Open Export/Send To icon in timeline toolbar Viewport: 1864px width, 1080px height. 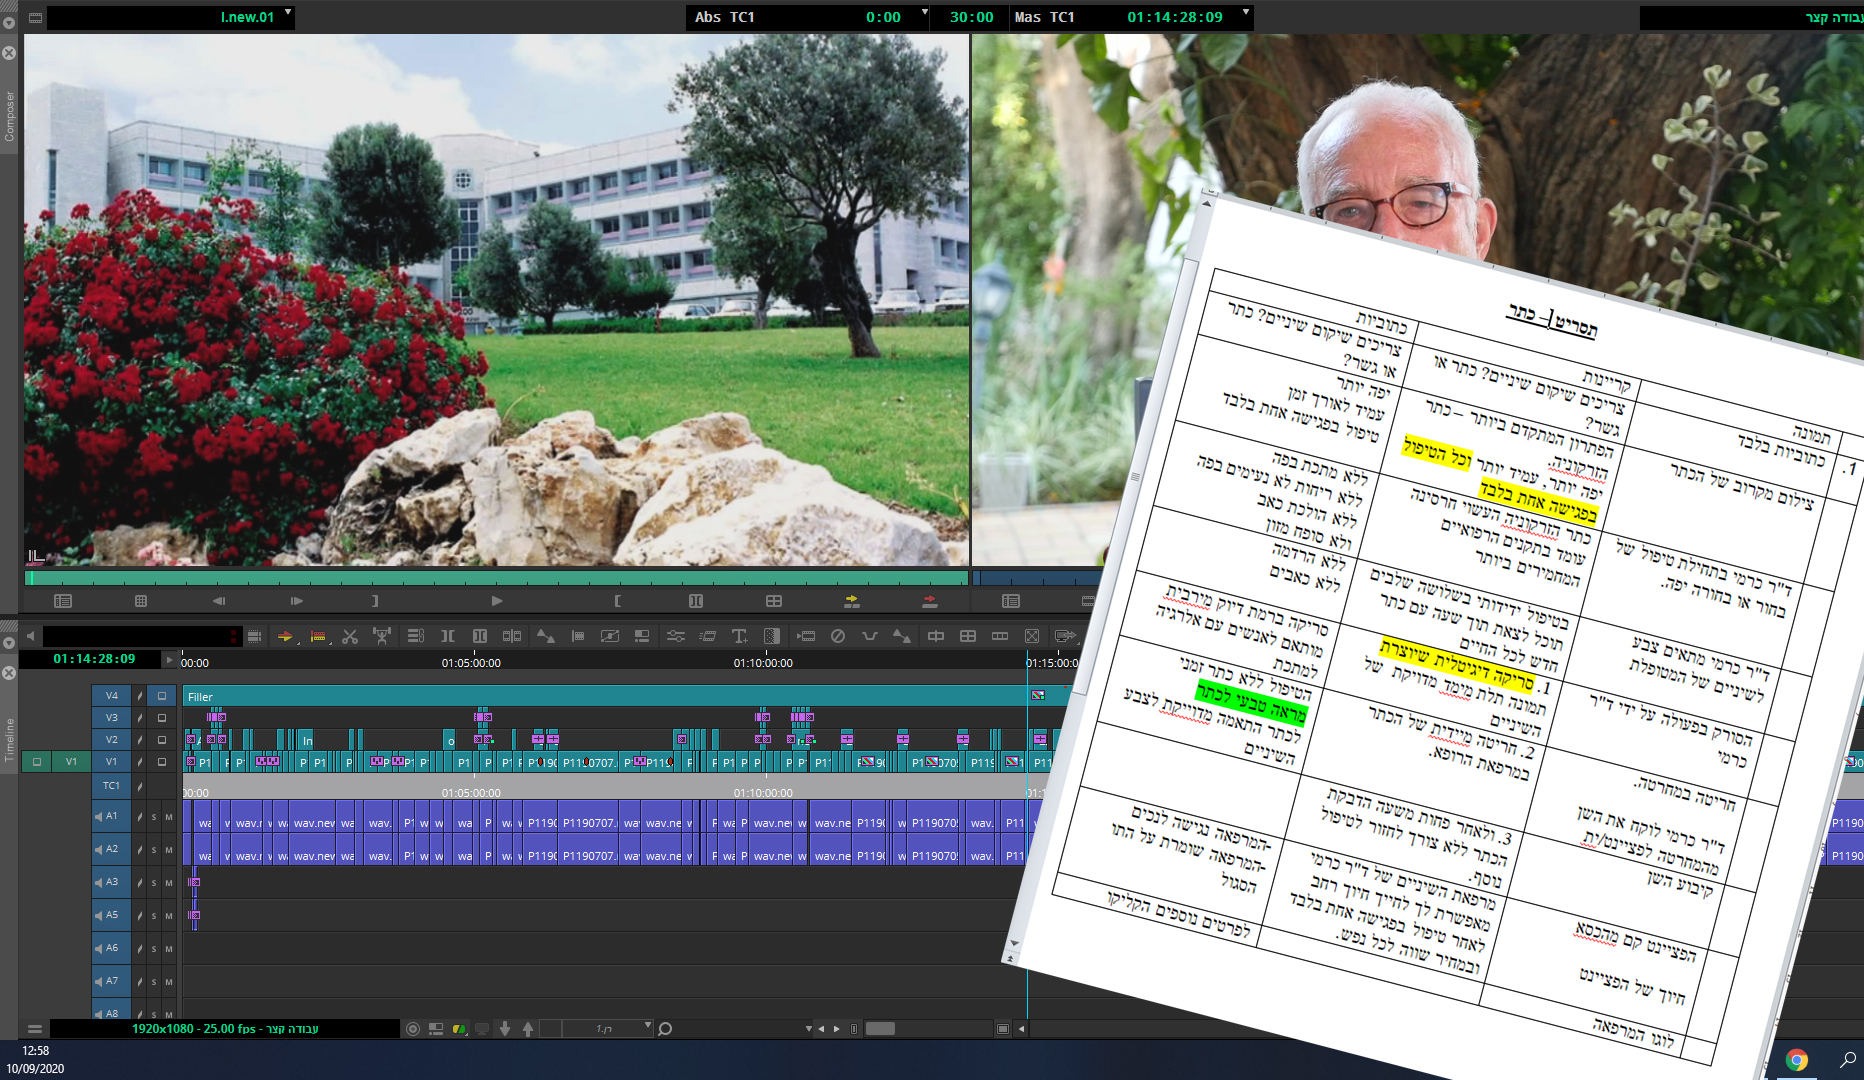pyautogui.click(x=1065, y=636)
